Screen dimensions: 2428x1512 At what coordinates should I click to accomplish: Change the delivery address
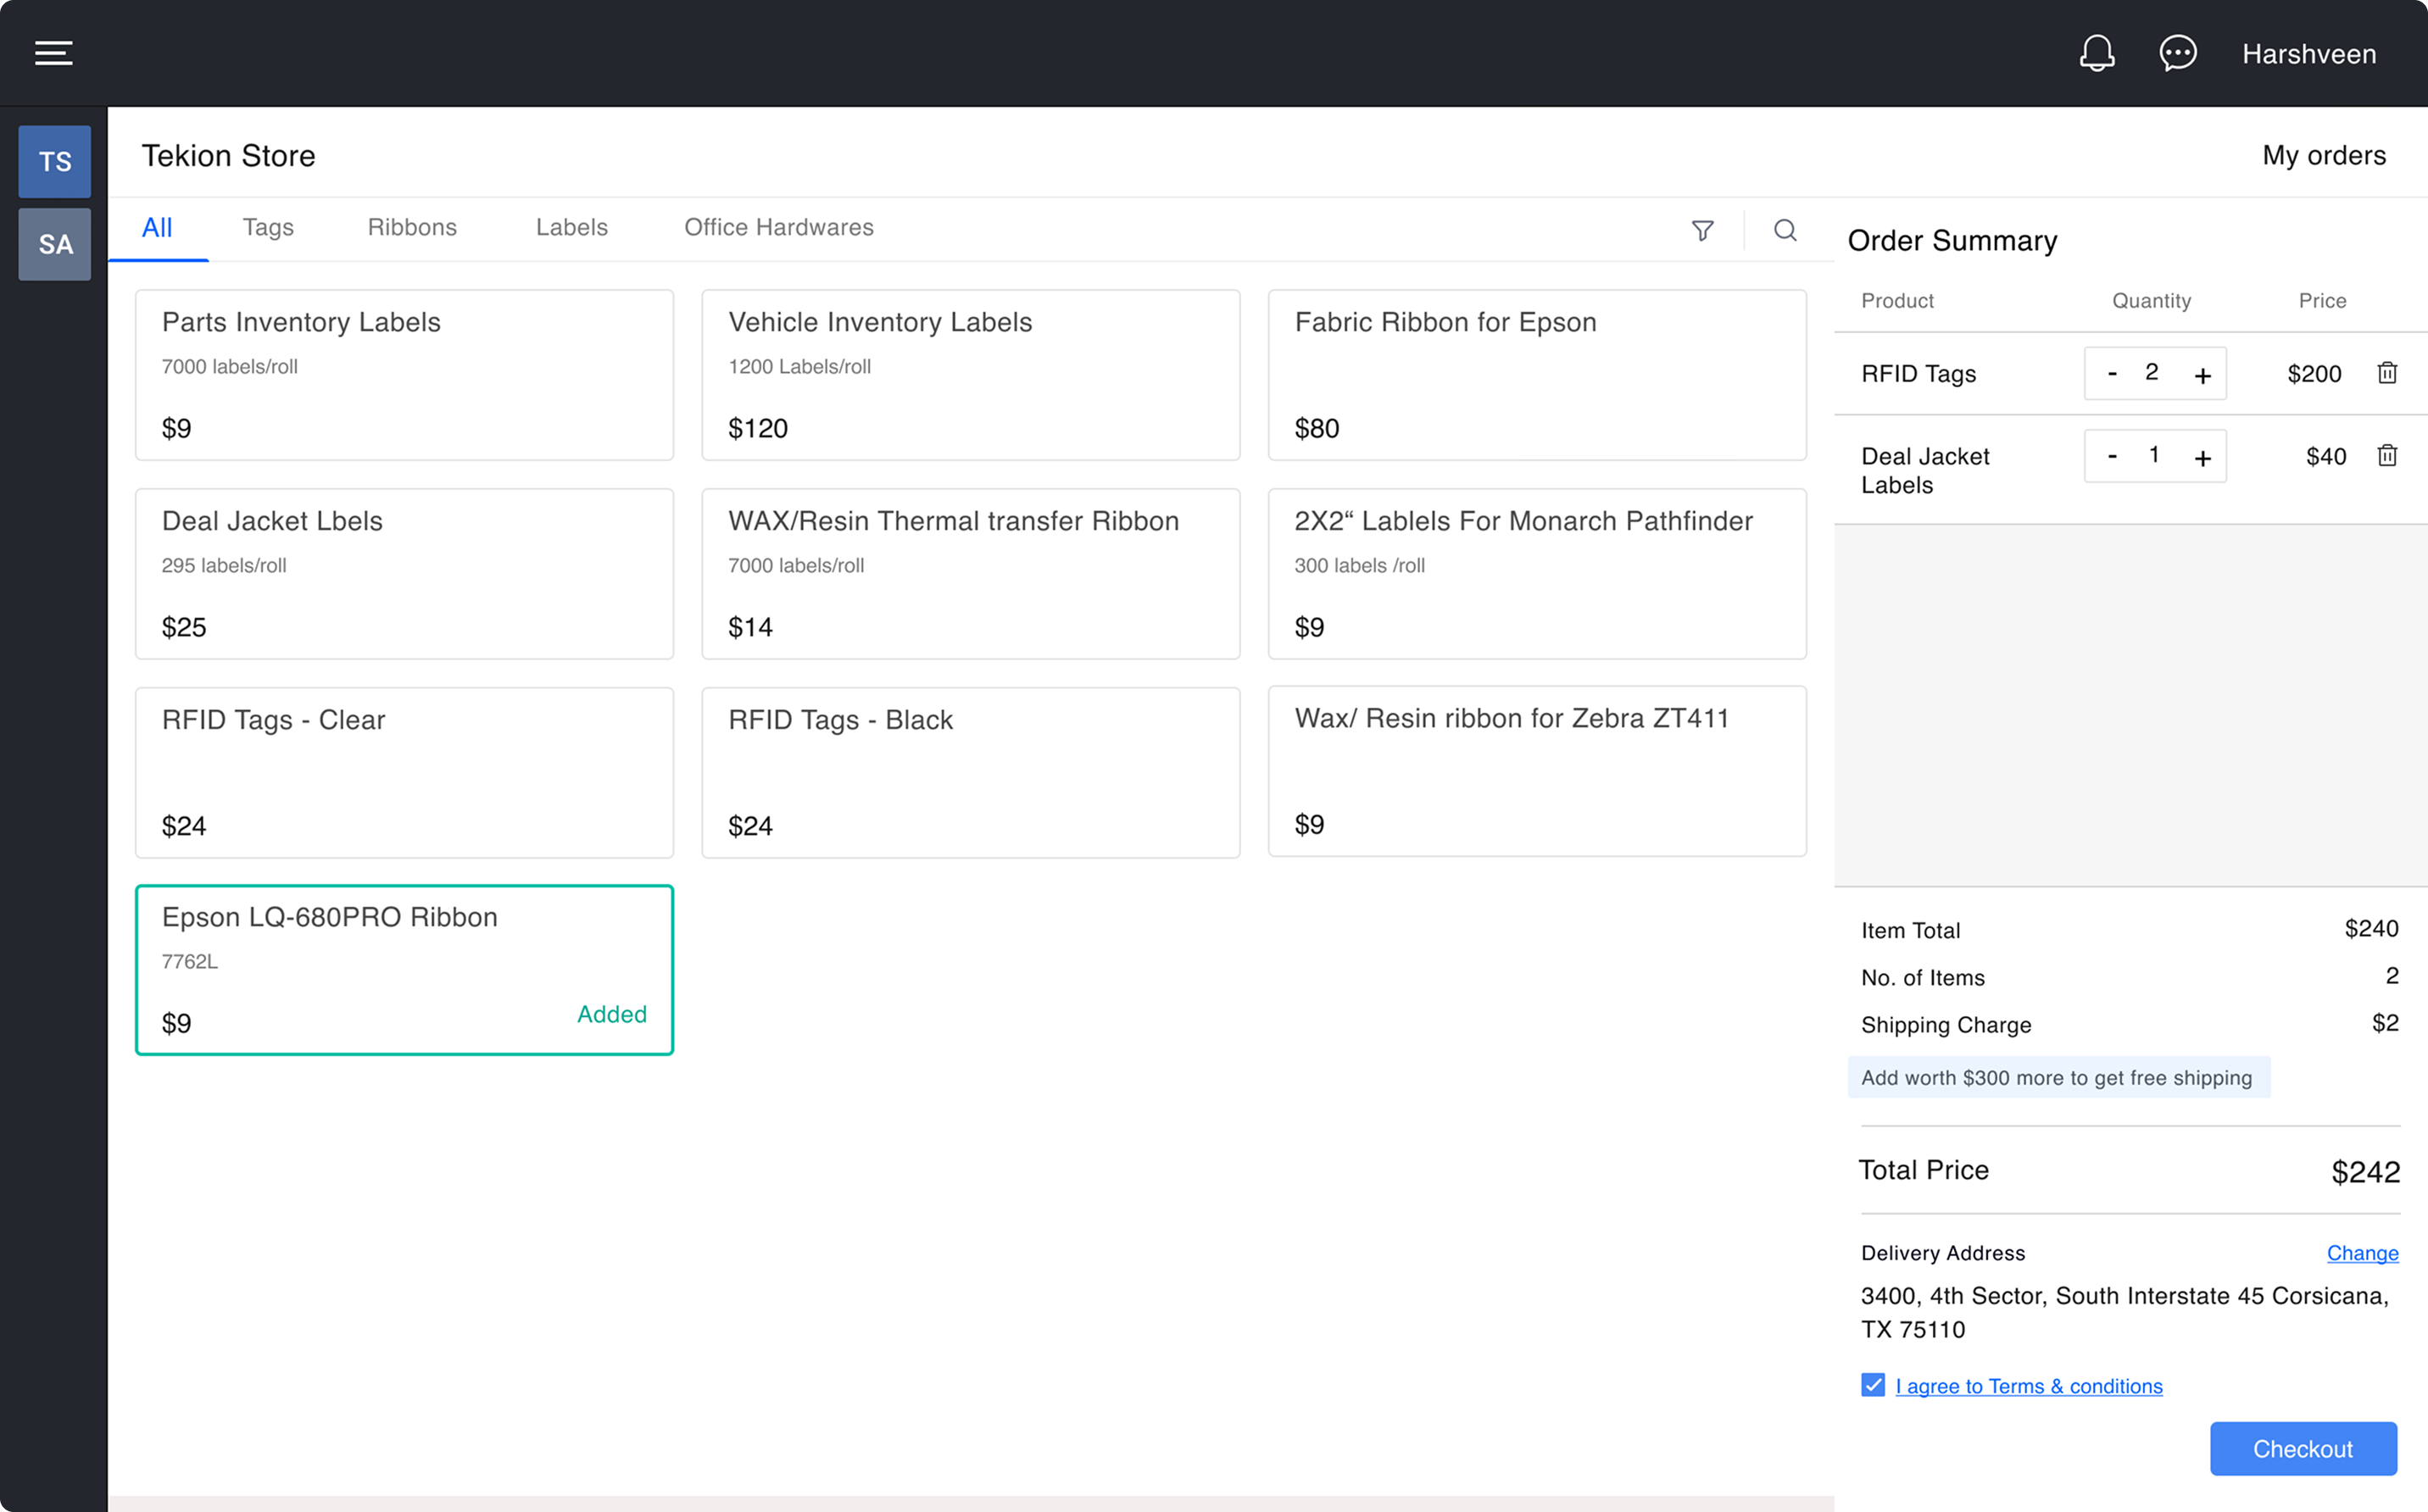pyautogui.click(x=2361, y=1253)
